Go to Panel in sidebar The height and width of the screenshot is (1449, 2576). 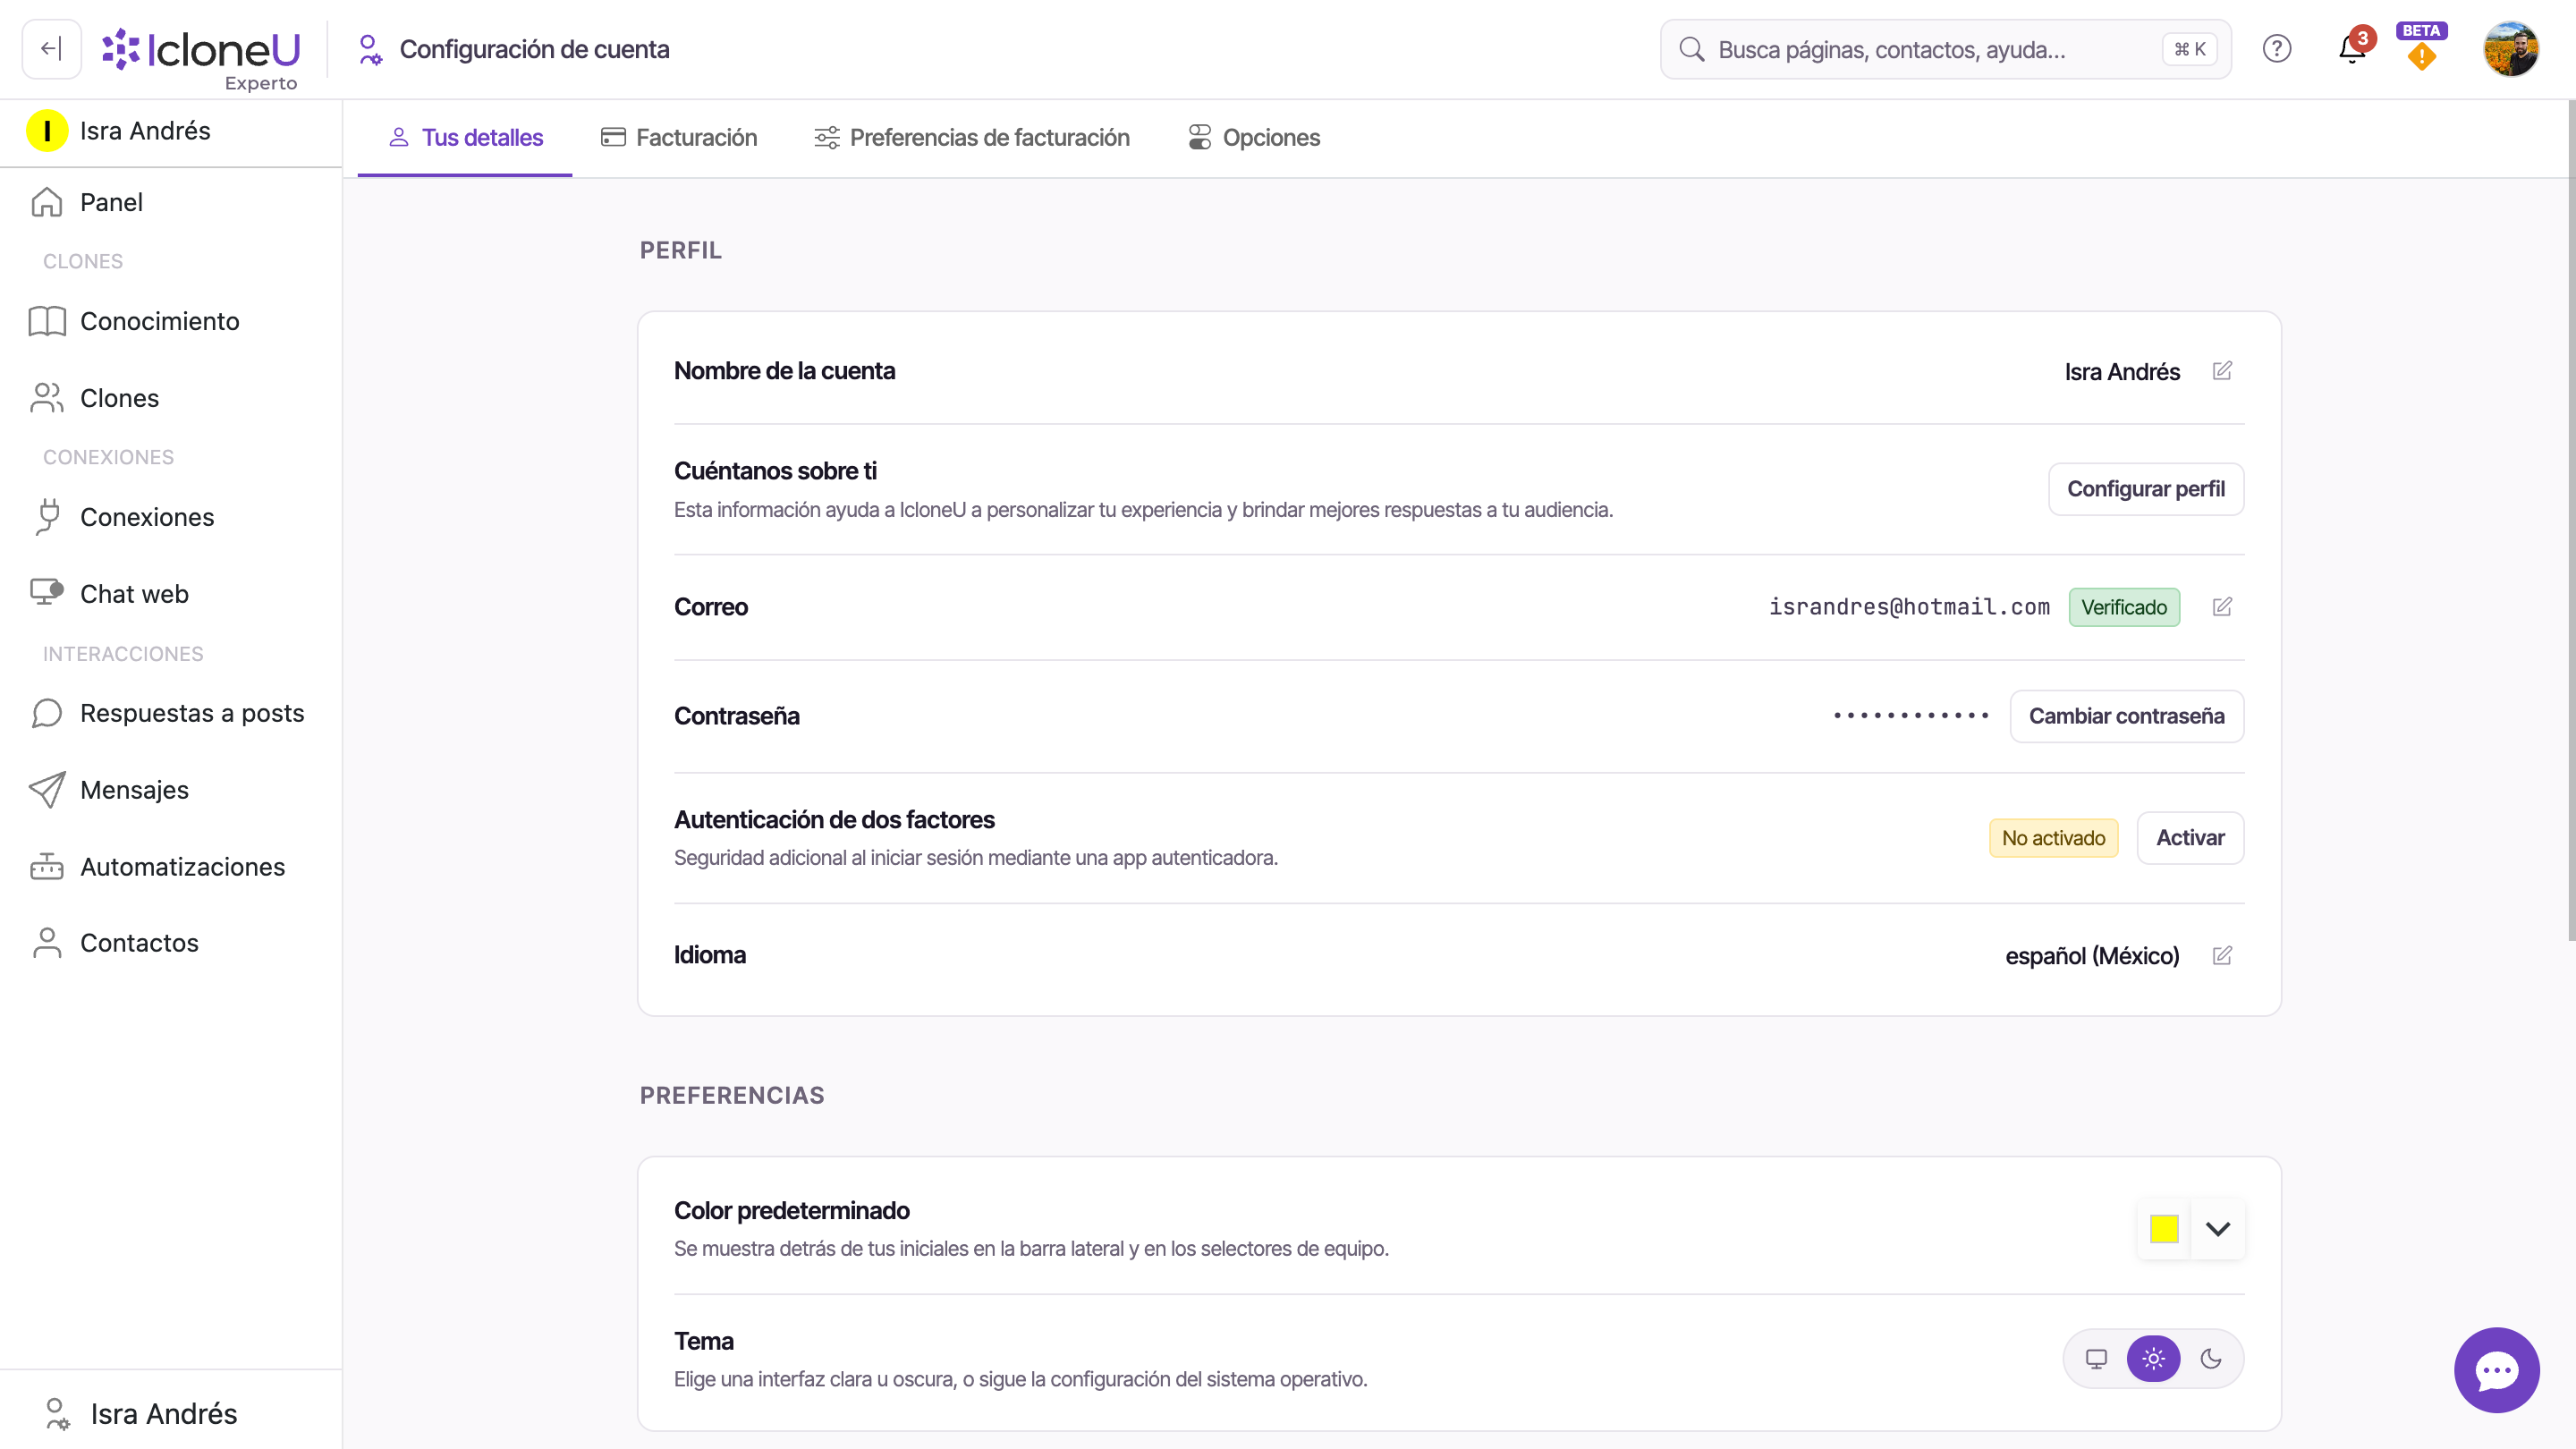[x=171, y=203]
